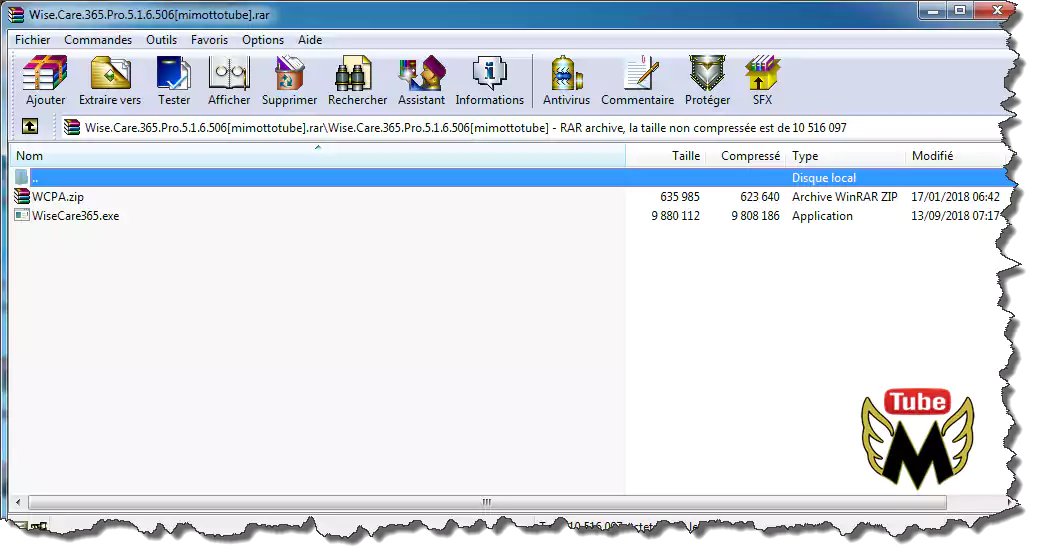Open the Commentaire tool icon
The width and height of the screenshot is (1043, 560).
[641, 73]
